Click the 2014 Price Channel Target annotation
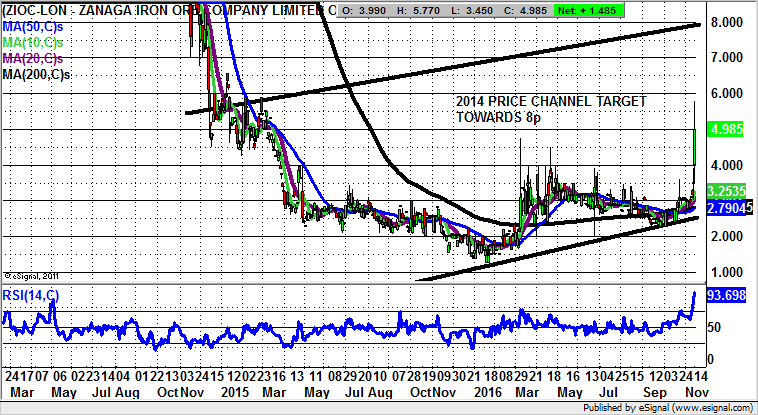This screenshot has width=758, height=415. pos(550,109)
